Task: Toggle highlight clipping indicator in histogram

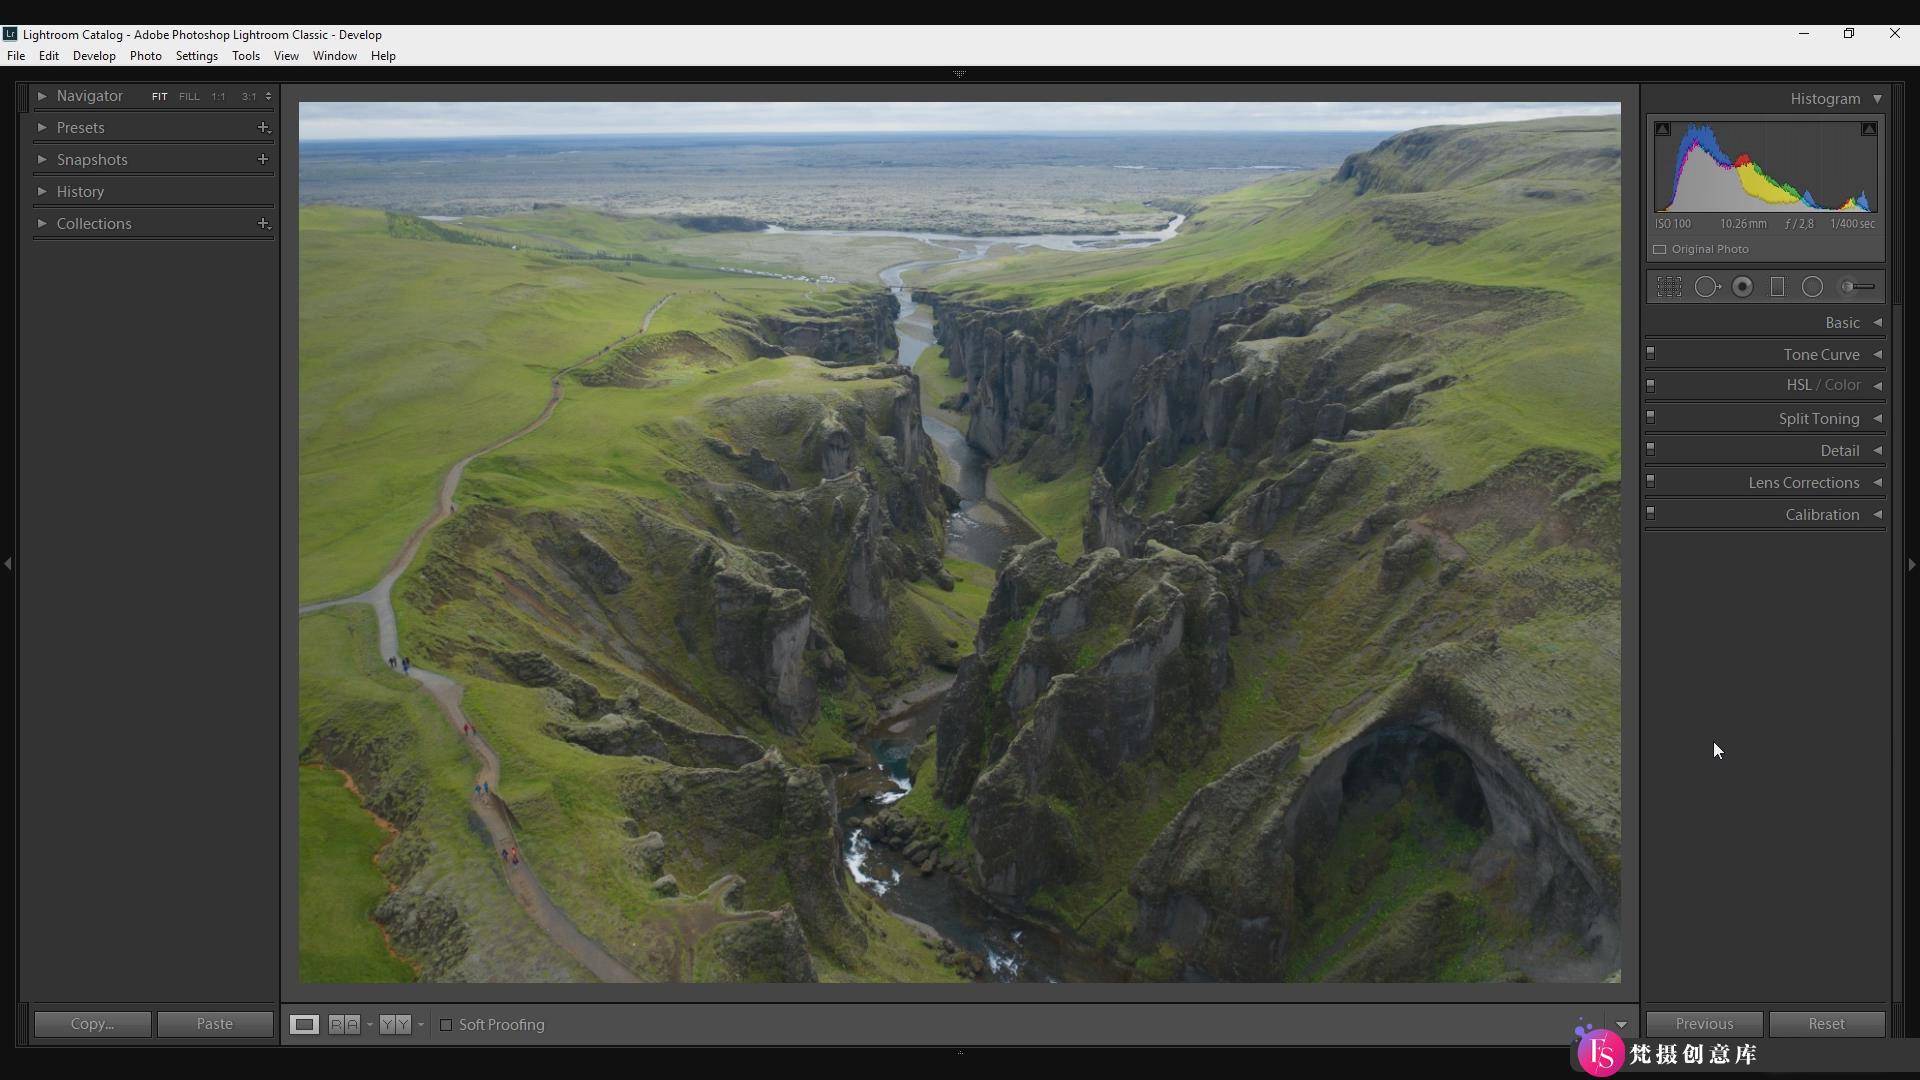Action: coord(1868,129)
